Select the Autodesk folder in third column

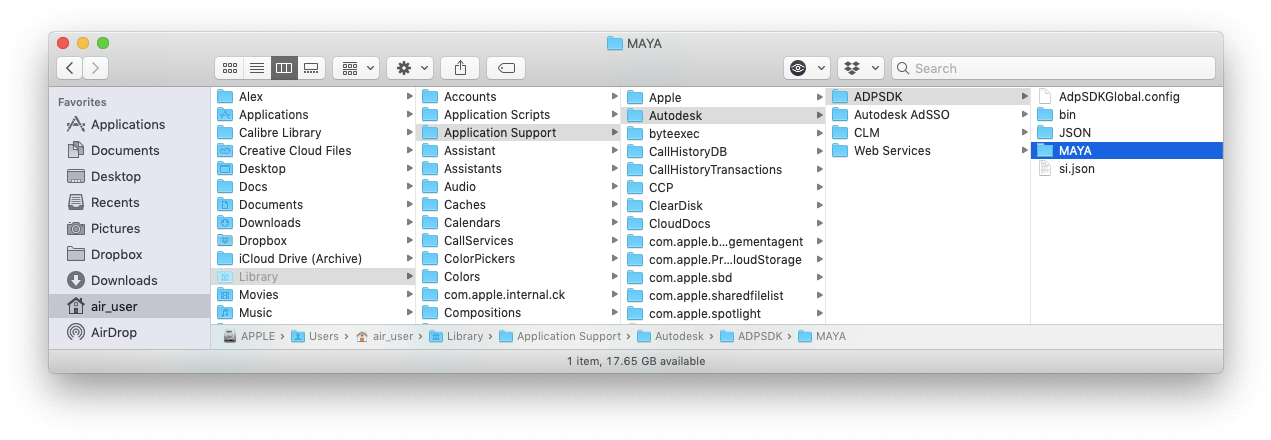tap(723, 116)
